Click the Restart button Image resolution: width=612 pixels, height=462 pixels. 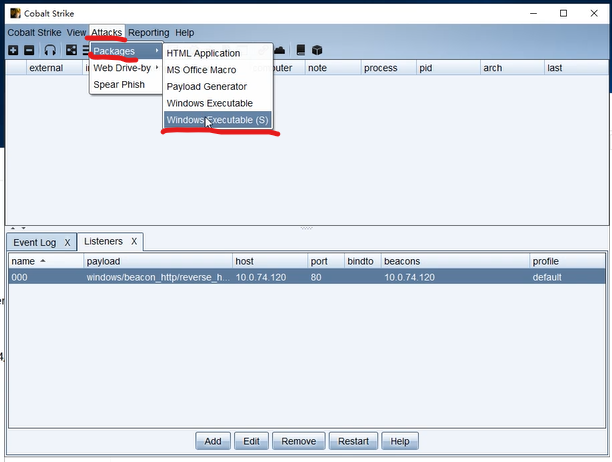(x=353, y=441)
